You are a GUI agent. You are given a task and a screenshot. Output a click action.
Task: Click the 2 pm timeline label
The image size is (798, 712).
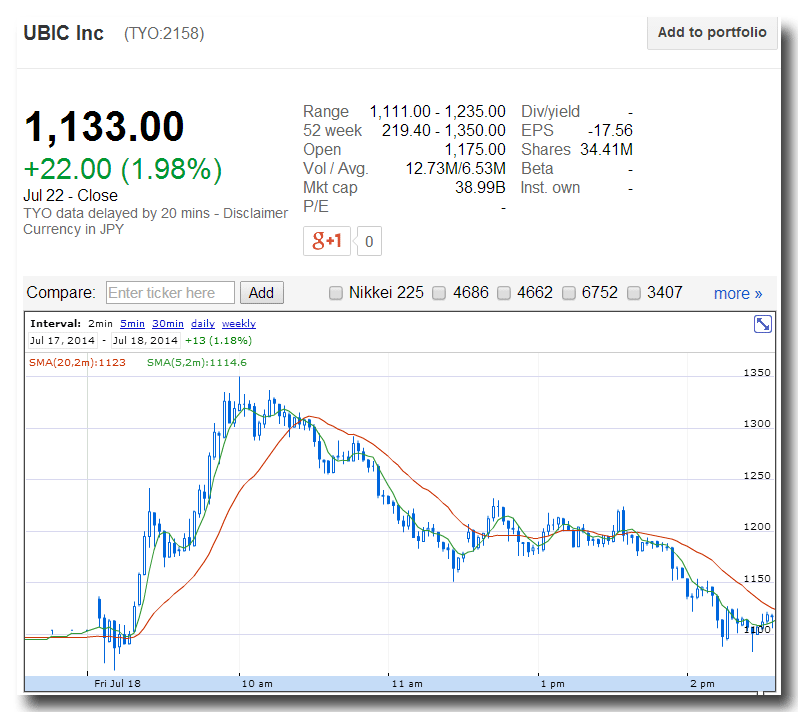tap(702, 683)
